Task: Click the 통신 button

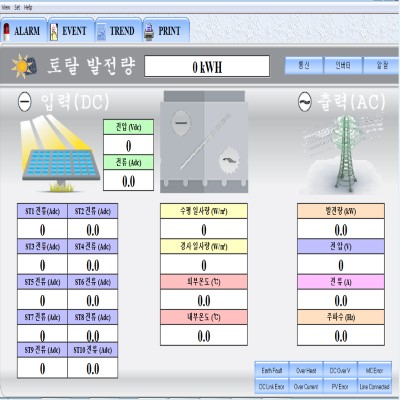Action: [x=304, y=65]
